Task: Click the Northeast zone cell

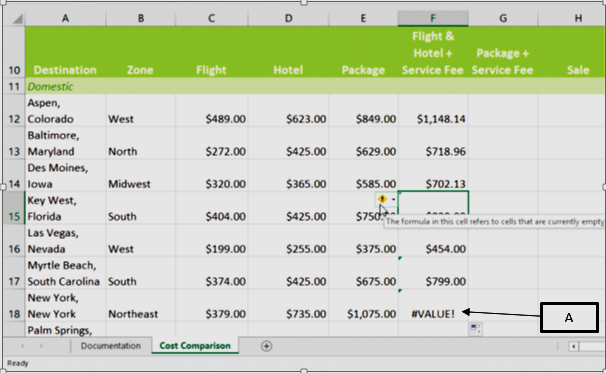Action: pyautogui.click(x=141, y=305)
